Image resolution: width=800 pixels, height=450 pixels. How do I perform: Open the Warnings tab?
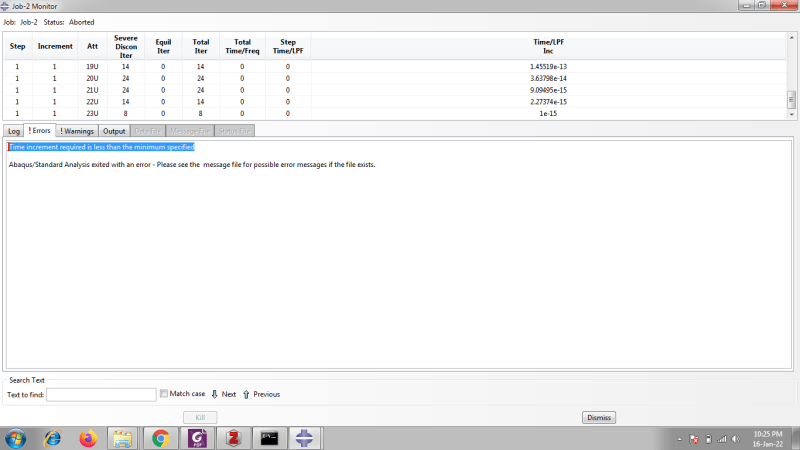[77, 131]
